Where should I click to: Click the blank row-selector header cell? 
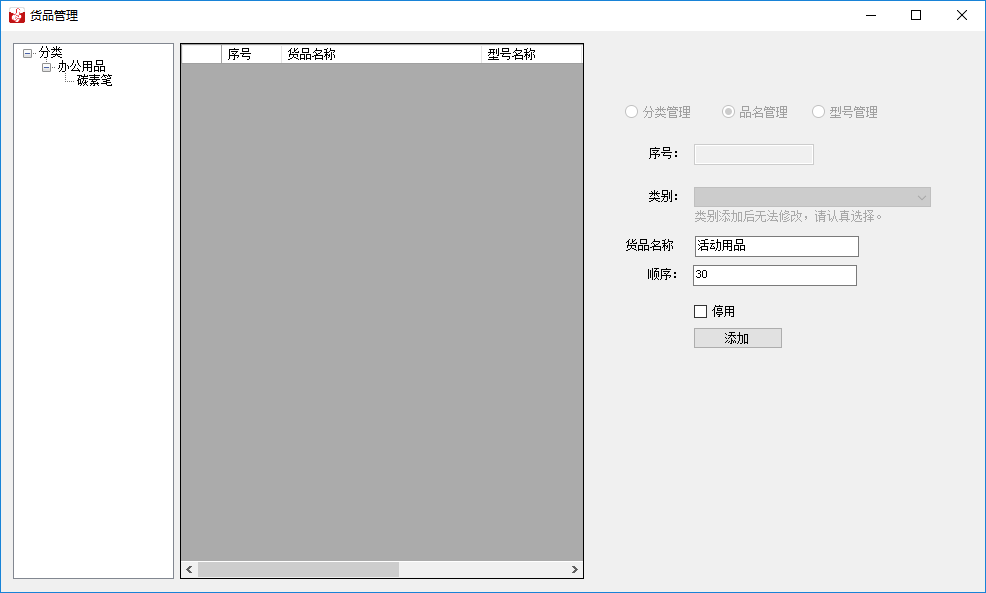[201, 54]
